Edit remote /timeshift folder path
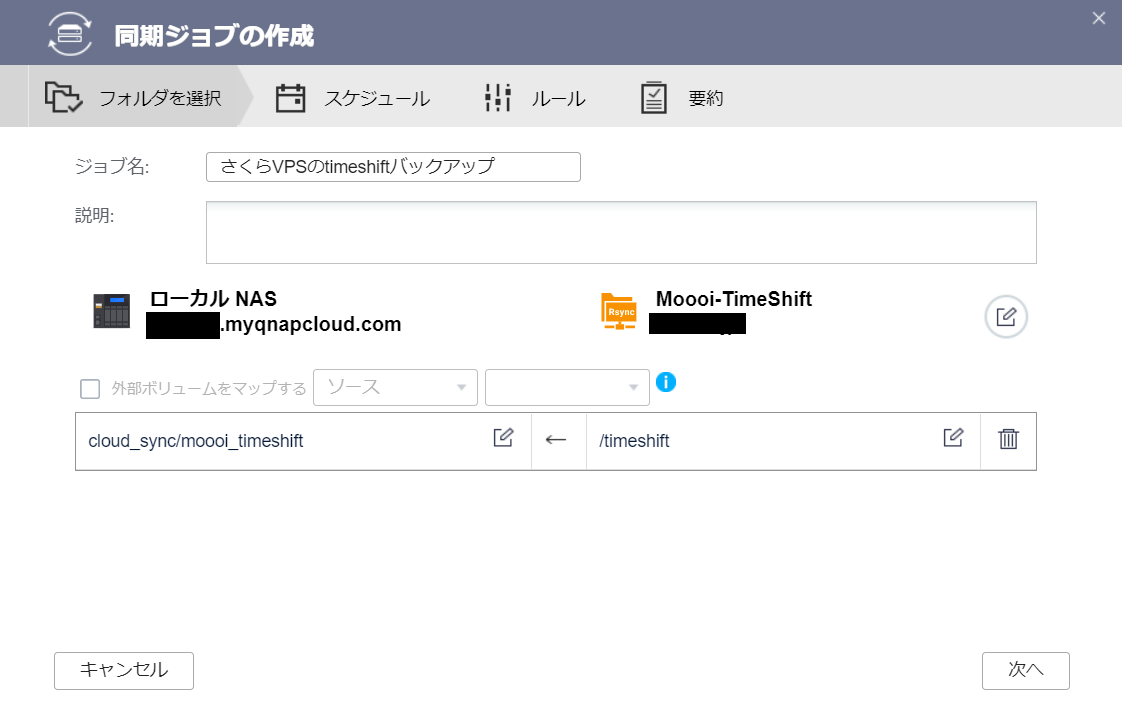 click(x=953, y=437)
